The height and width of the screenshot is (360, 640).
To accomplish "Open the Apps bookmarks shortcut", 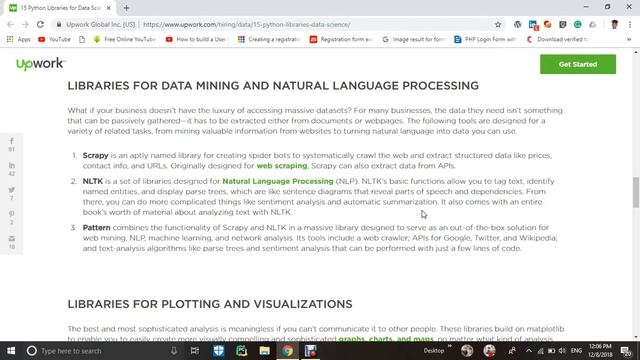I will tap(19, 40).
